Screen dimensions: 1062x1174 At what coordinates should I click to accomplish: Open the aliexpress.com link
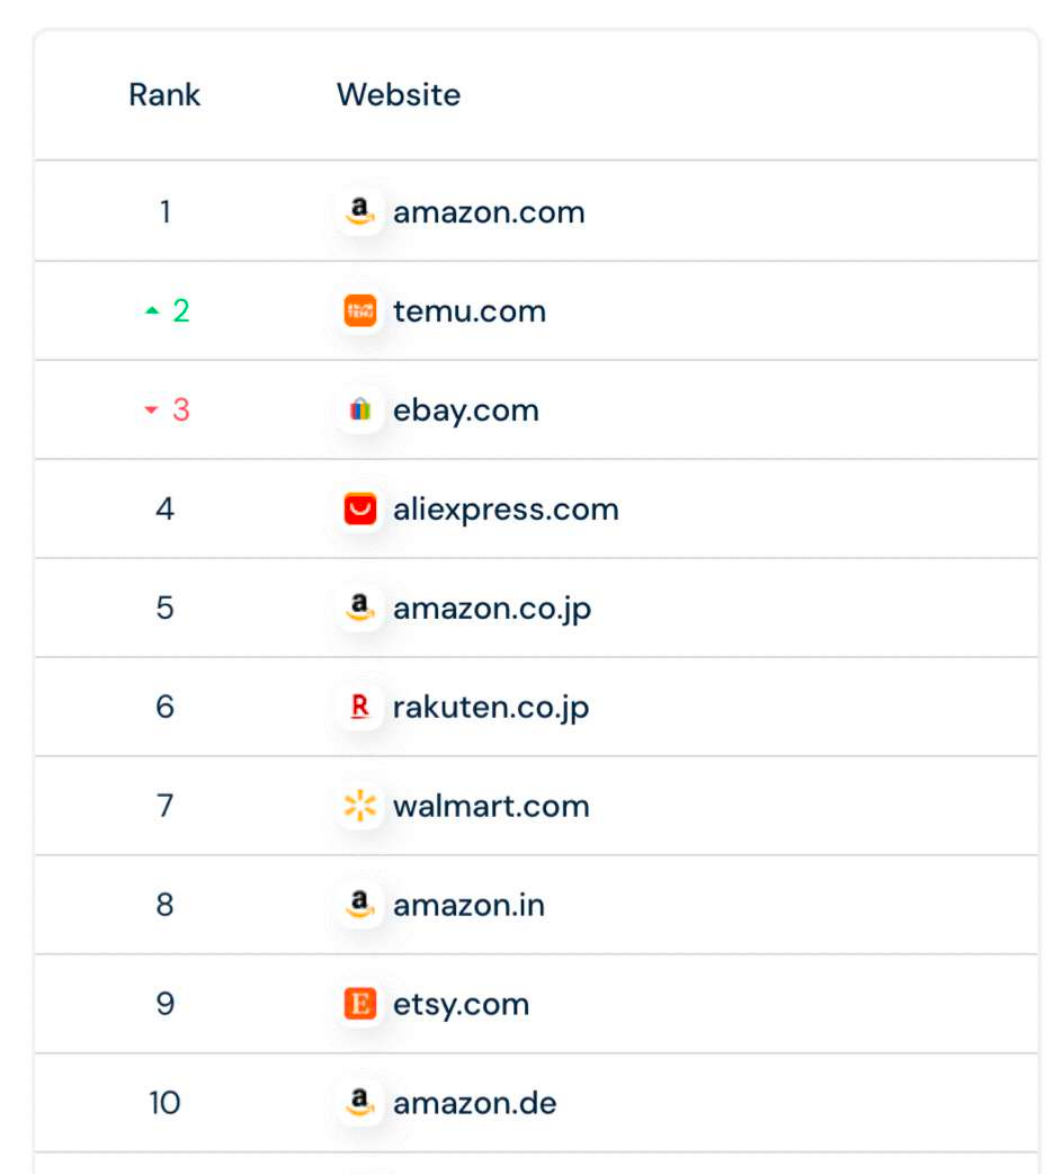tap(505, 509)
